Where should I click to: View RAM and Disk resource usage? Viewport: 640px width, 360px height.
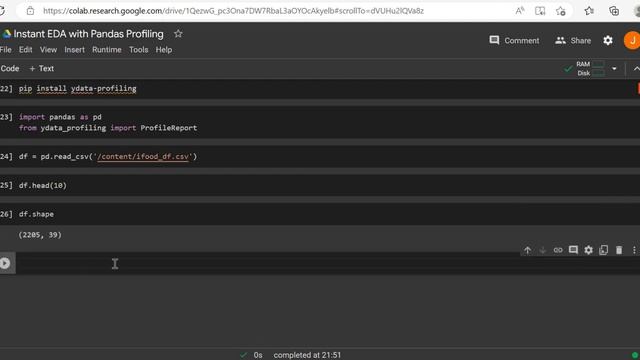pos(590,69)
